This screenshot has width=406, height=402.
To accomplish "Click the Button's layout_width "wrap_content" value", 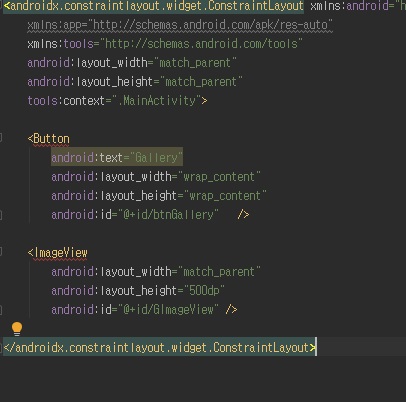I will pyautogui.click(x=219, y=177).
